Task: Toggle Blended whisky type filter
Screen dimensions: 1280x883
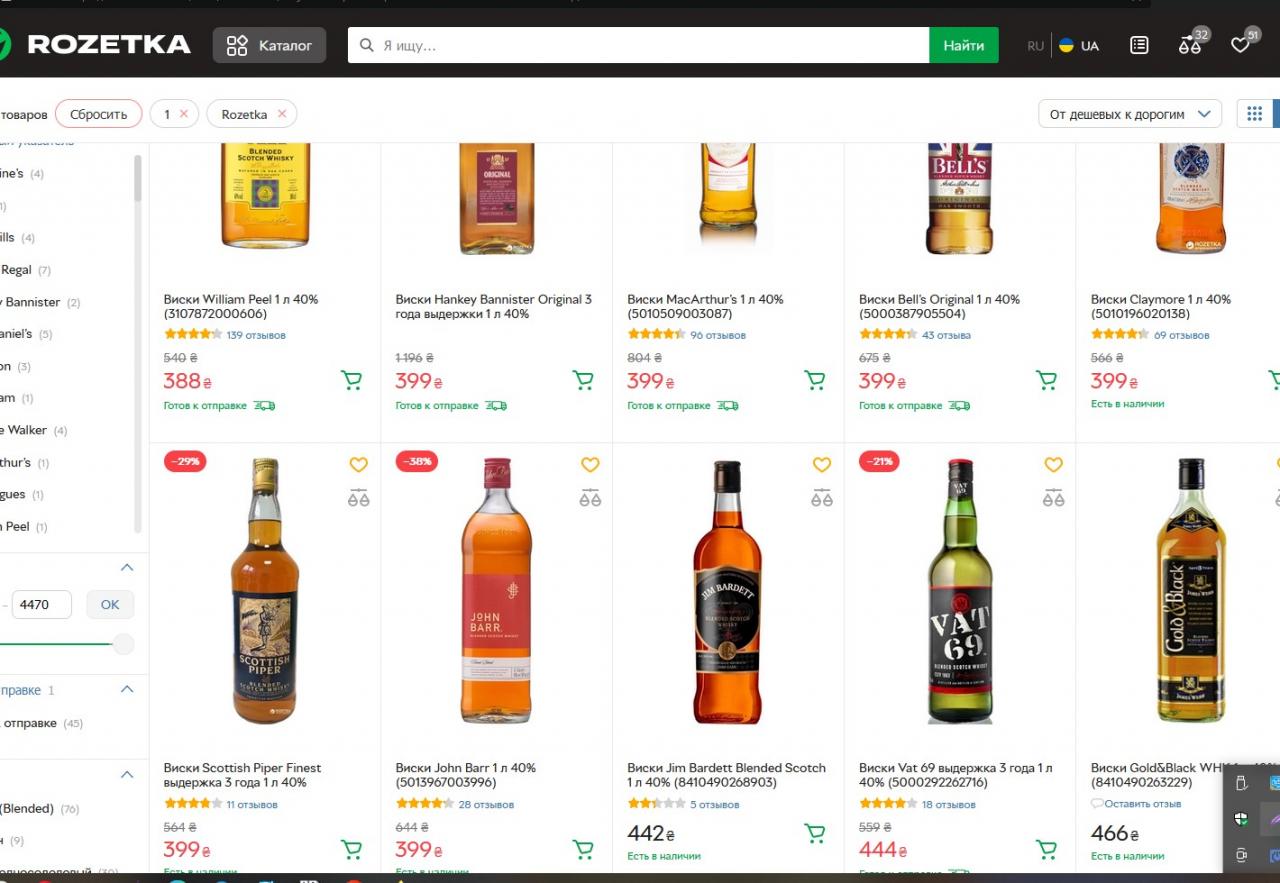Action: pyautogui.click(x=28, y=808)
